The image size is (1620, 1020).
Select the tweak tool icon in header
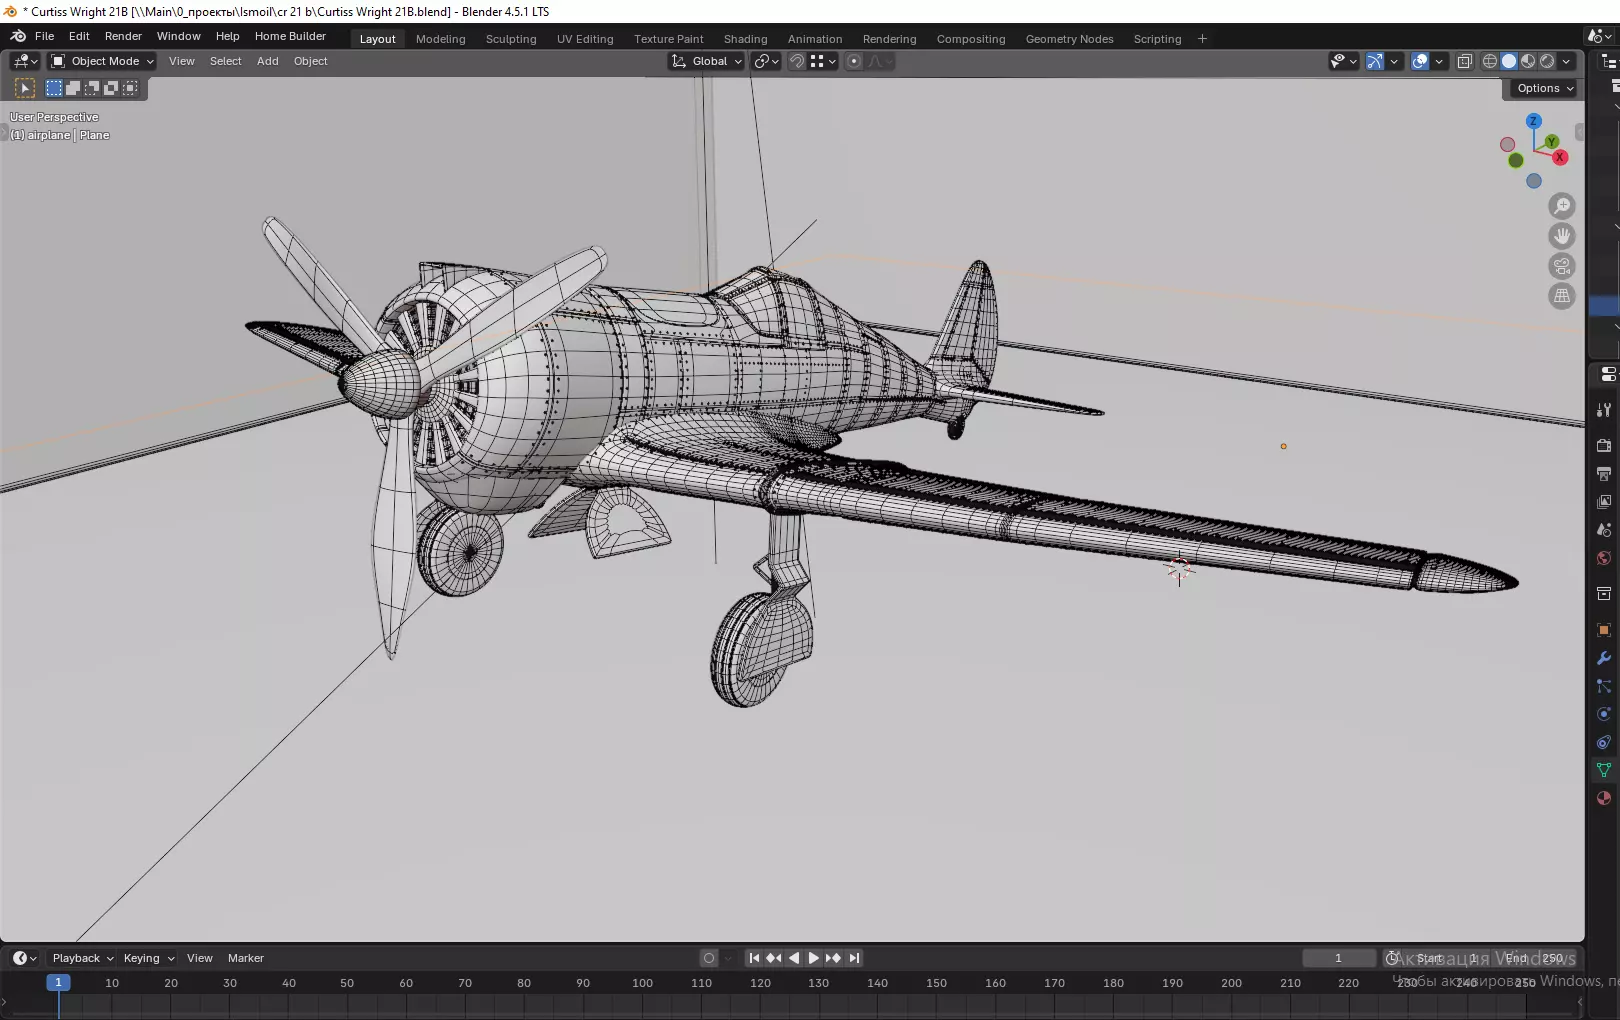tap(25, 88)
